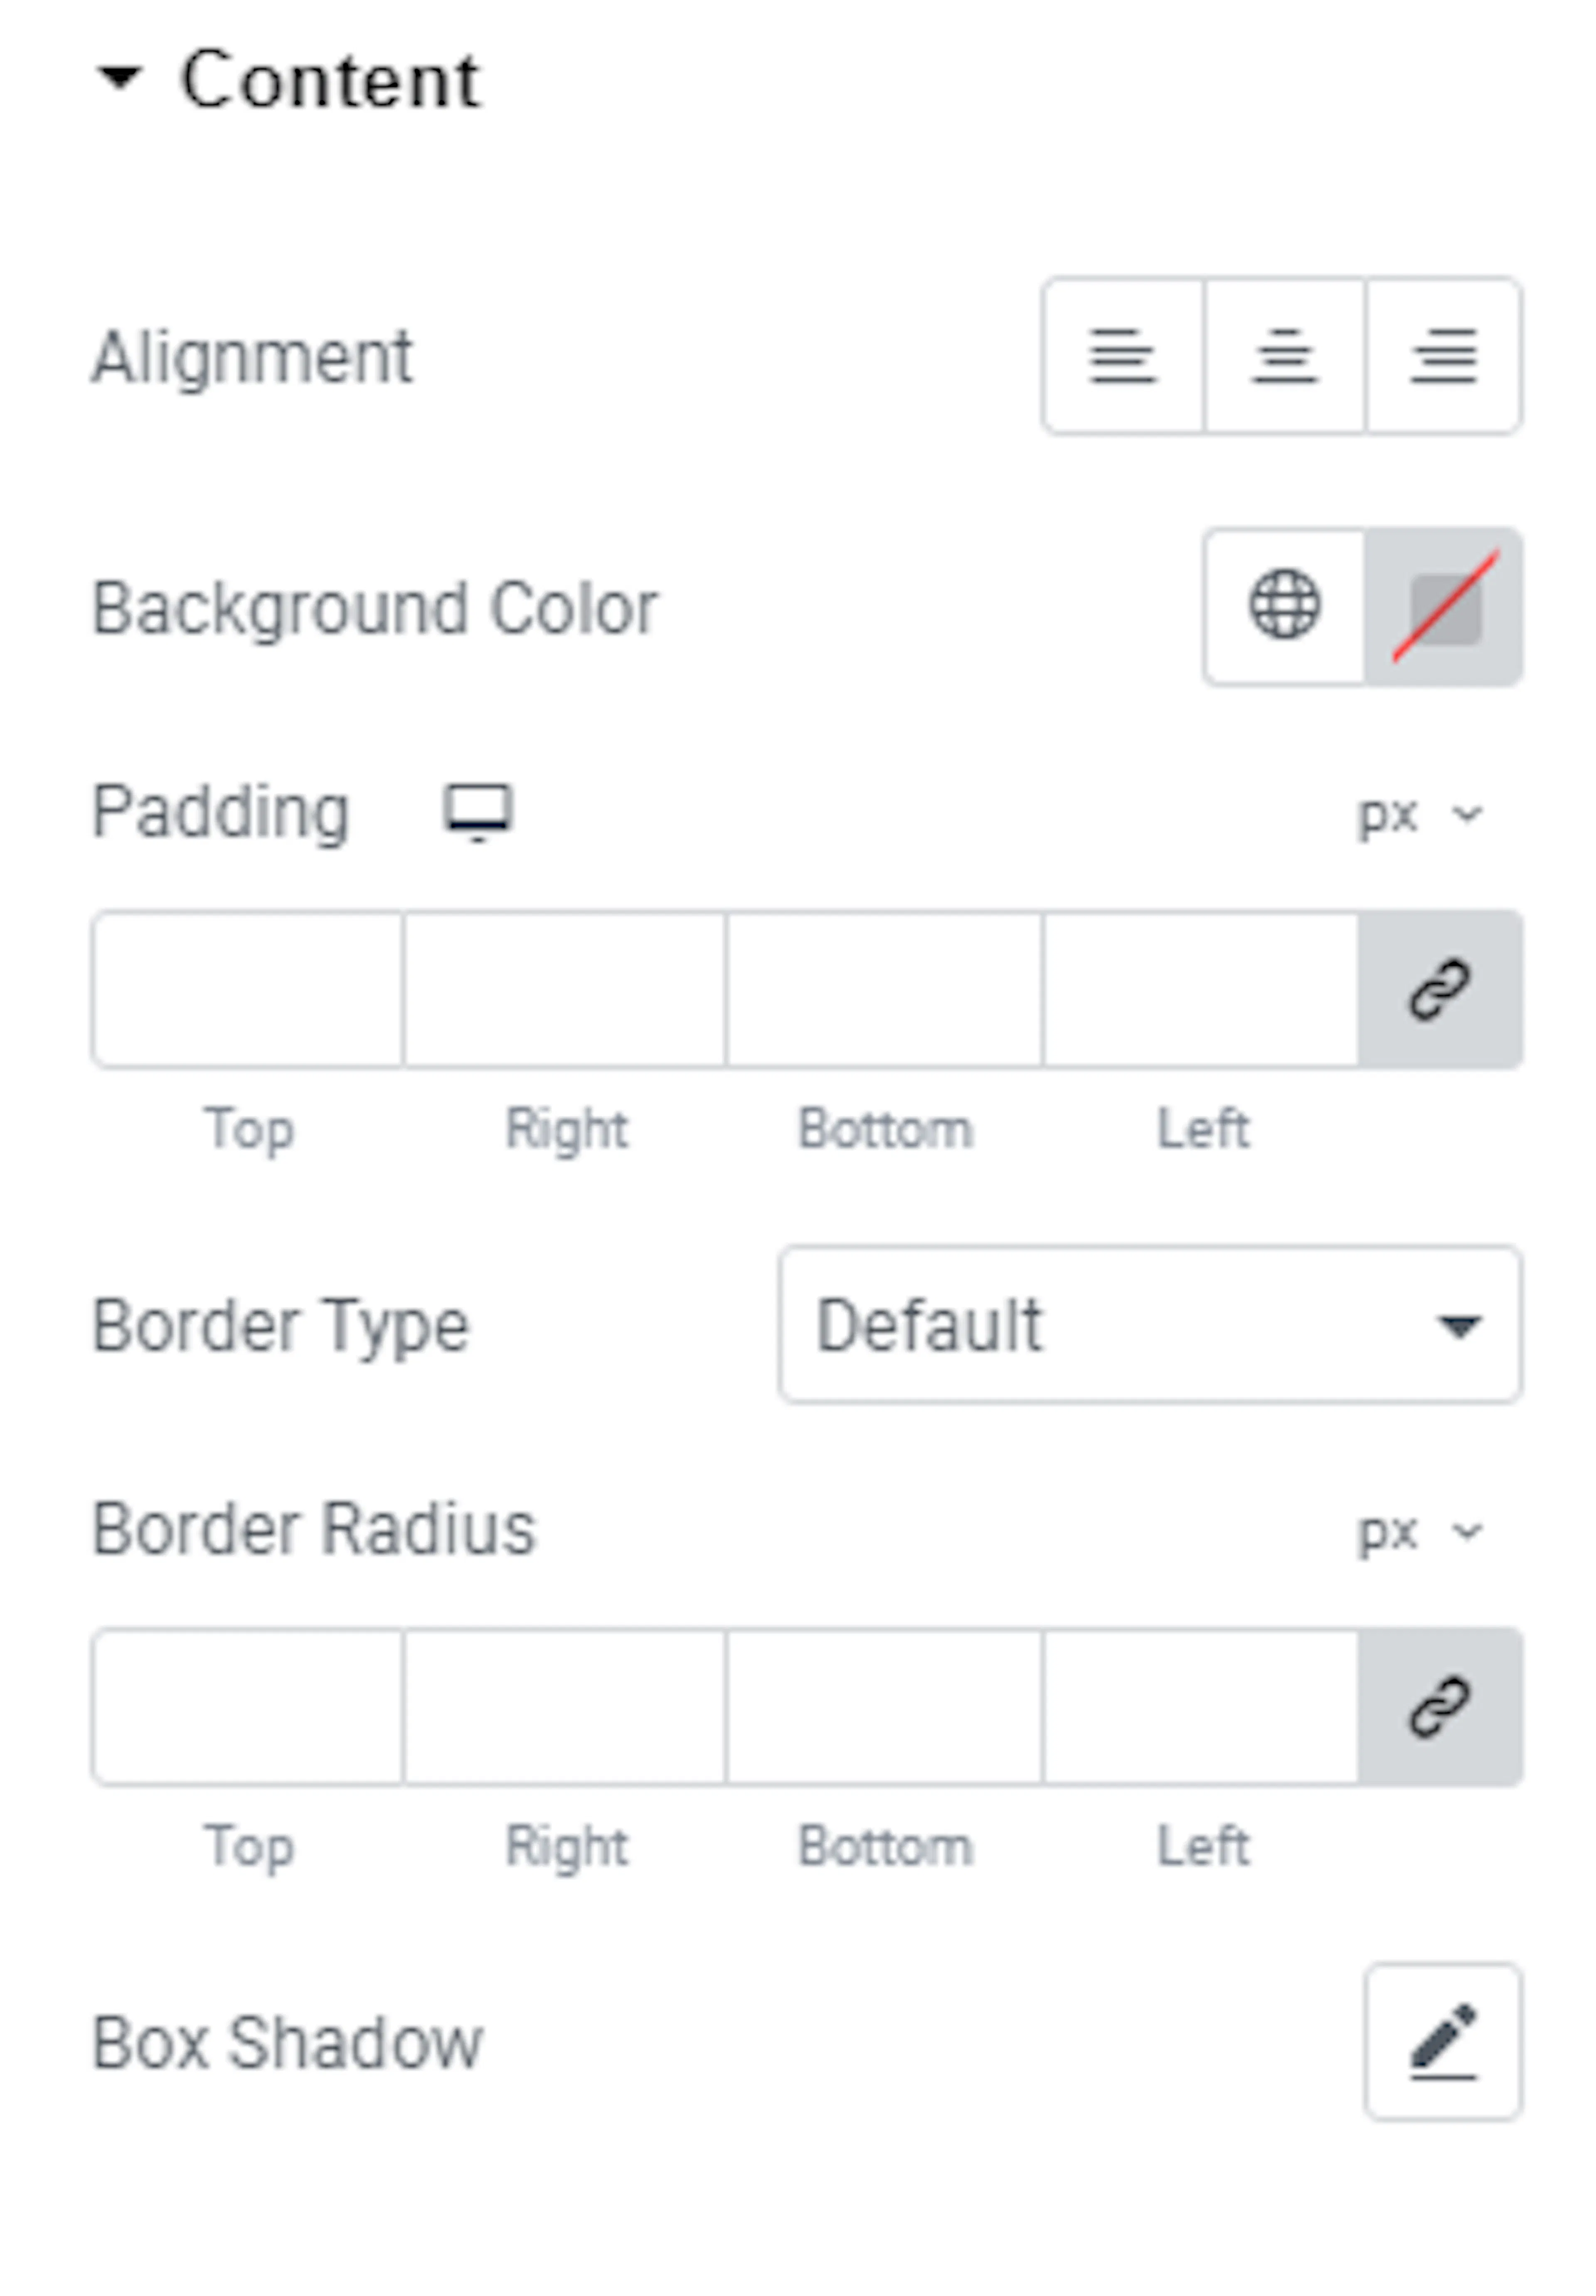Toggle Border Radius link values together
The image size is (1596, 2296).
click(x=1440, y=1707)
